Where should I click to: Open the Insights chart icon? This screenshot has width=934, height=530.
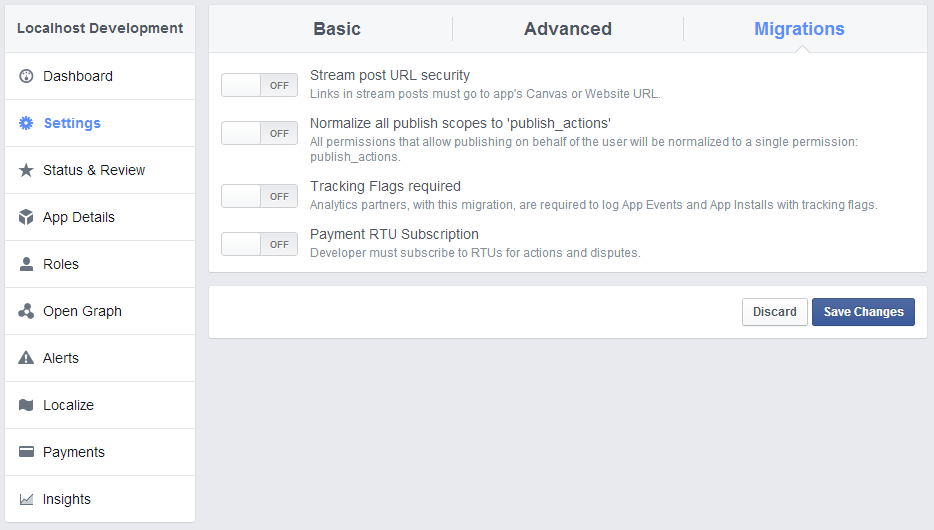(x=26, y=499)
